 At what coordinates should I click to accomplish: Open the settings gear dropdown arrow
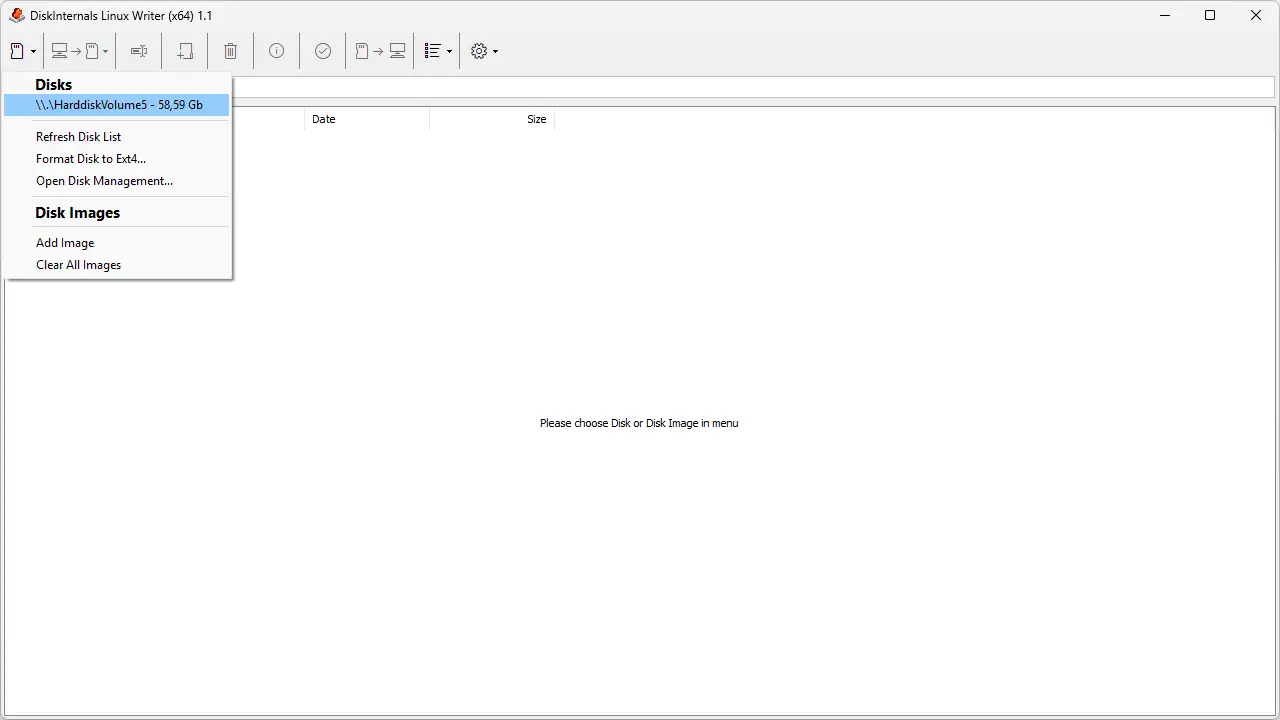(x=495, y=51)
